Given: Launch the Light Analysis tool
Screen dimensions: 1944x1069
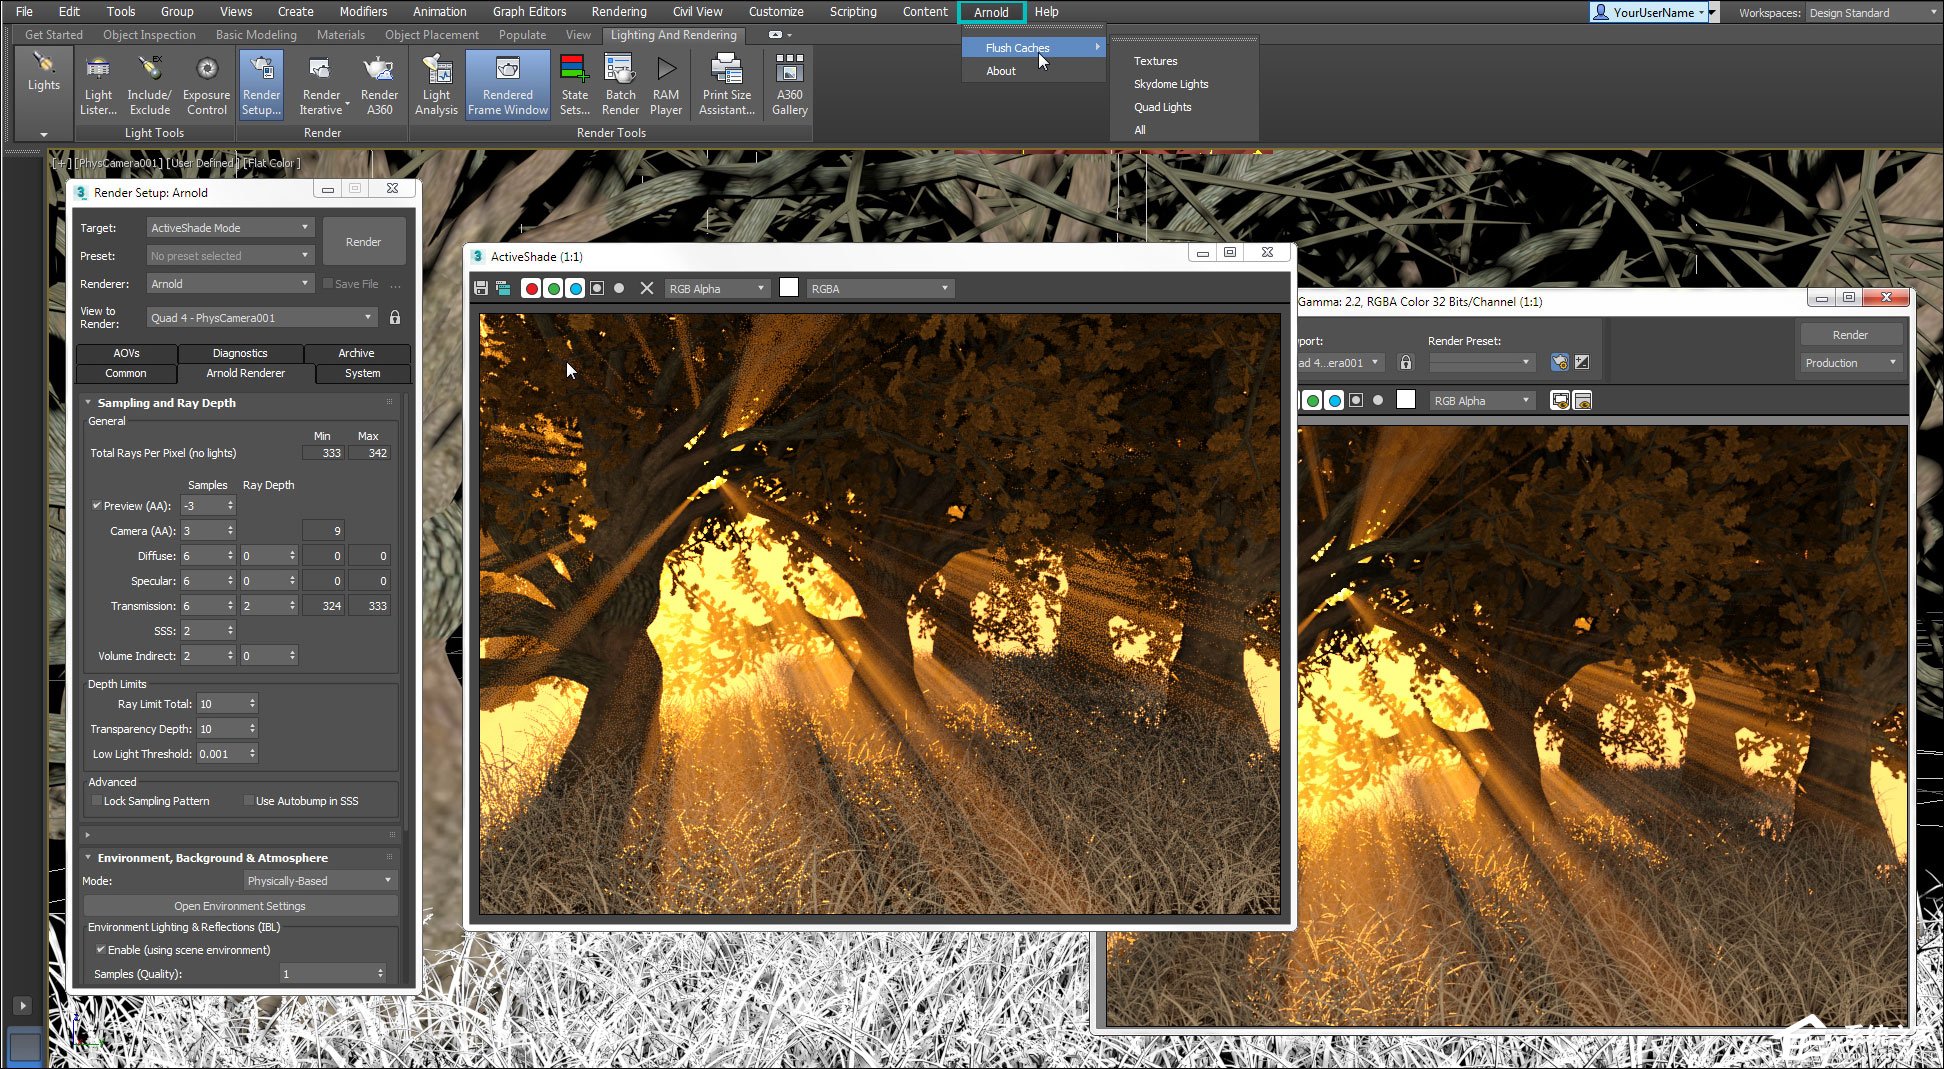Looking at the screenshot, I should point(436,85).
